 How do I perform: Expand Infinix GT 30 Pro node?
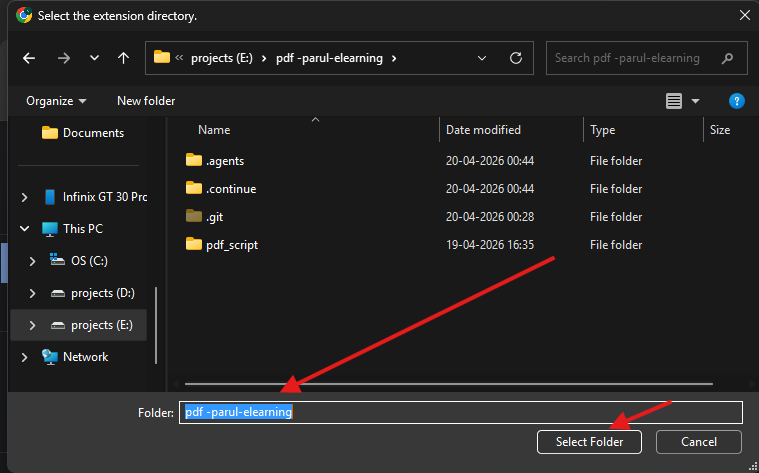(x=24, y=197)
